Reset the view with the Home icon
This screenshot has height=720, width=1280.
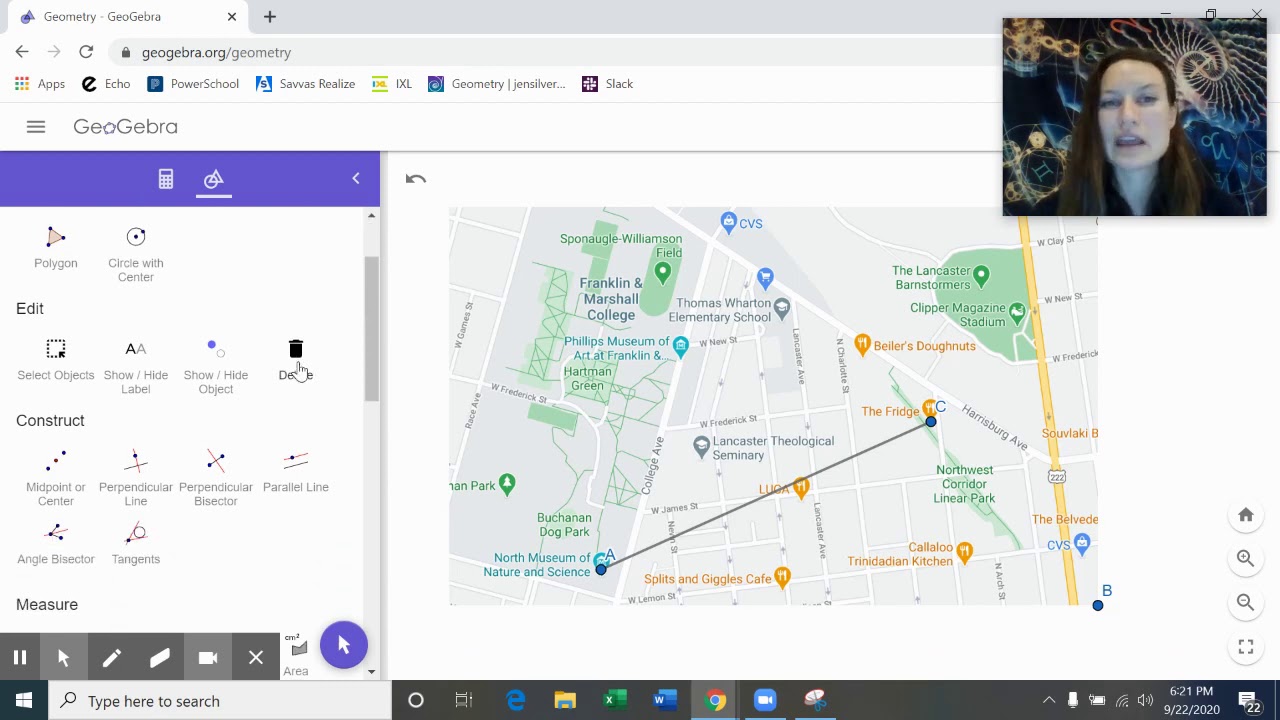click(x=1246, y=515)
